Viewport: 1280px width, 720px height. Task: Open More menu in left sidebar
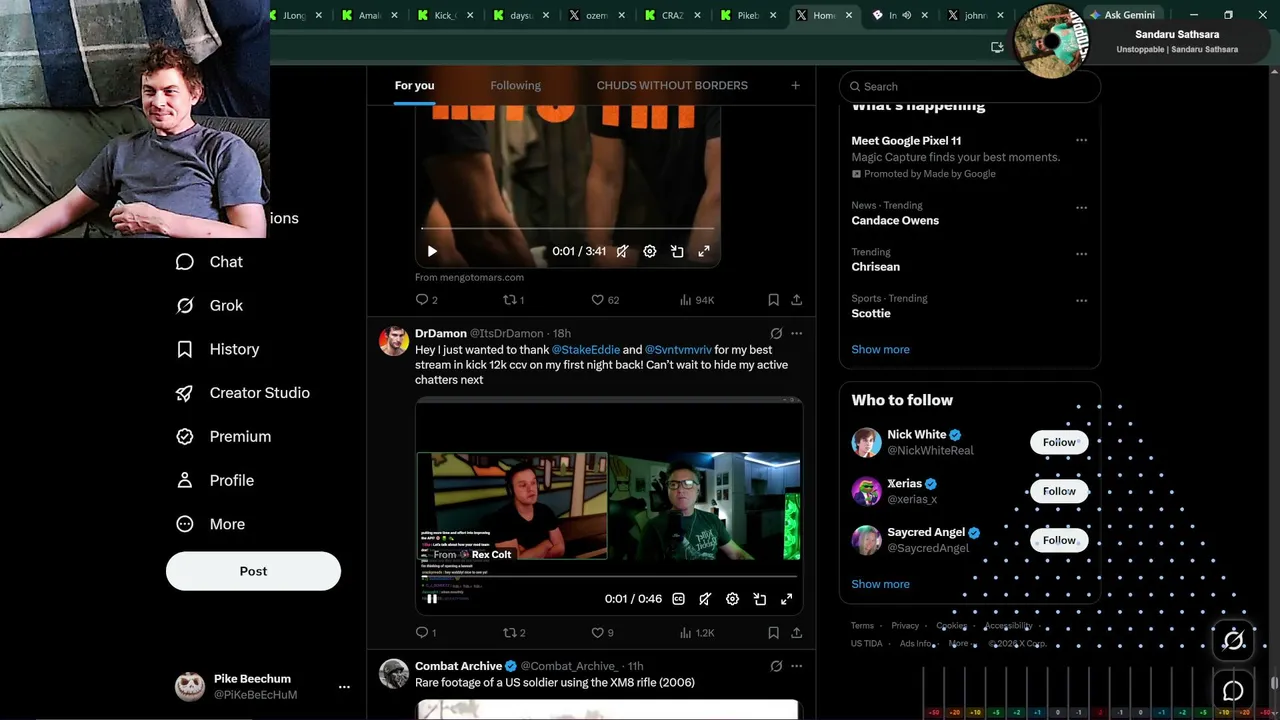[x=210, y=524]
